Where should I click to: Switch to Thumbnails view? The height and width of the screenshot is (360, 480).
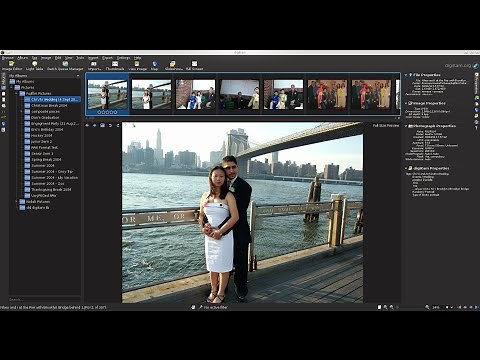tap(115, 66)
